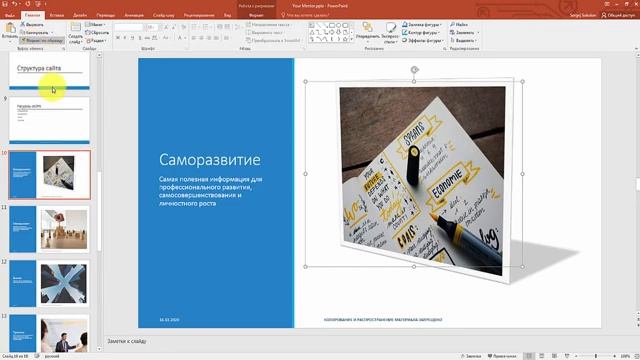This screenshot has width=640, height=360.
Task: Open Align Text (Выровнять текст) dropdown
Action: point(265,32)
